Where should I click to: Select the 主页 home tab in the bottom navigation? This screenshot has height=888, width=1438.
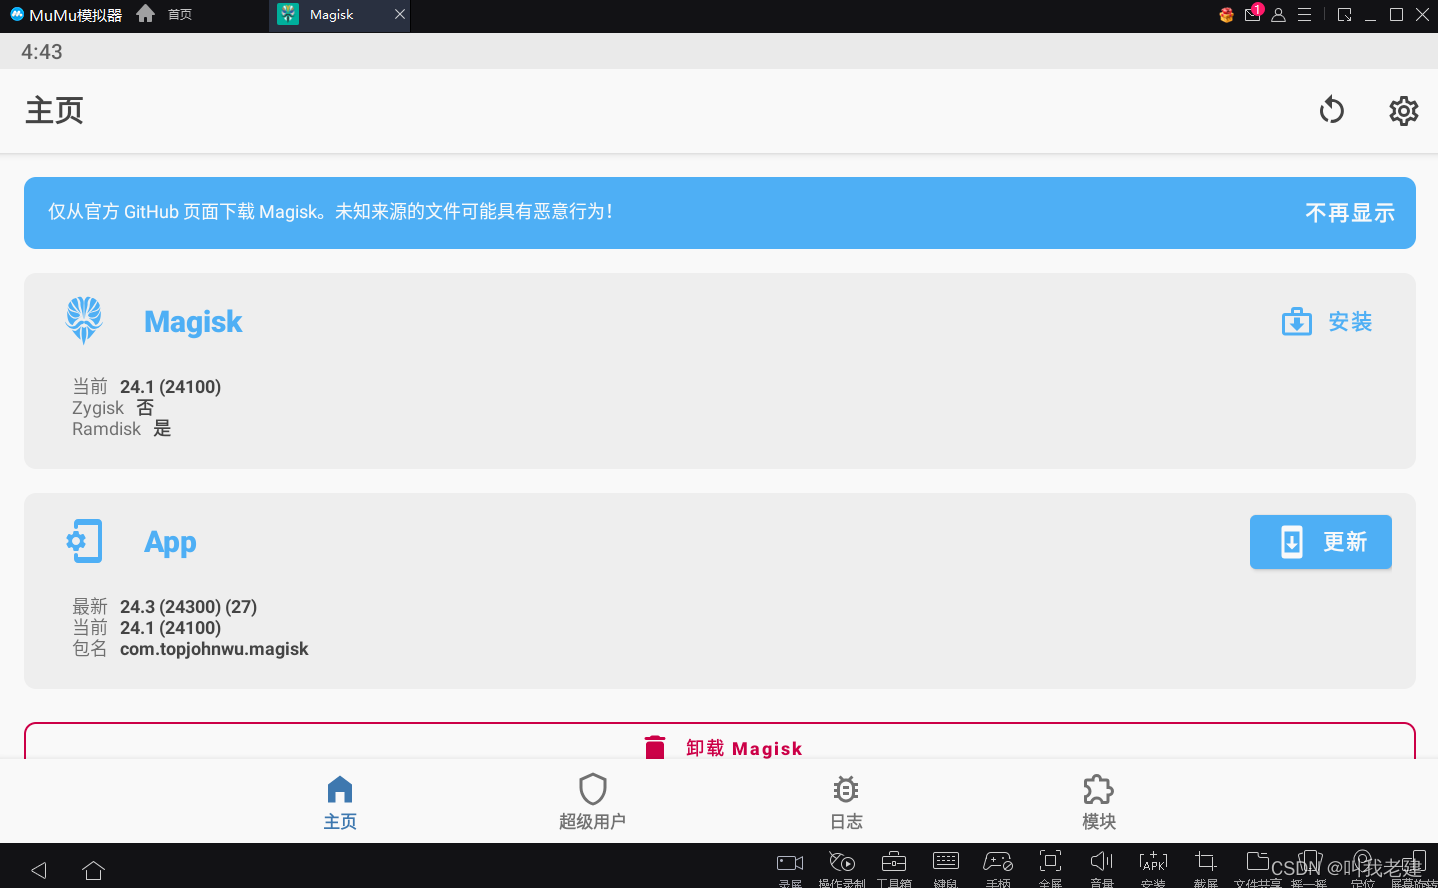(340, 803)
